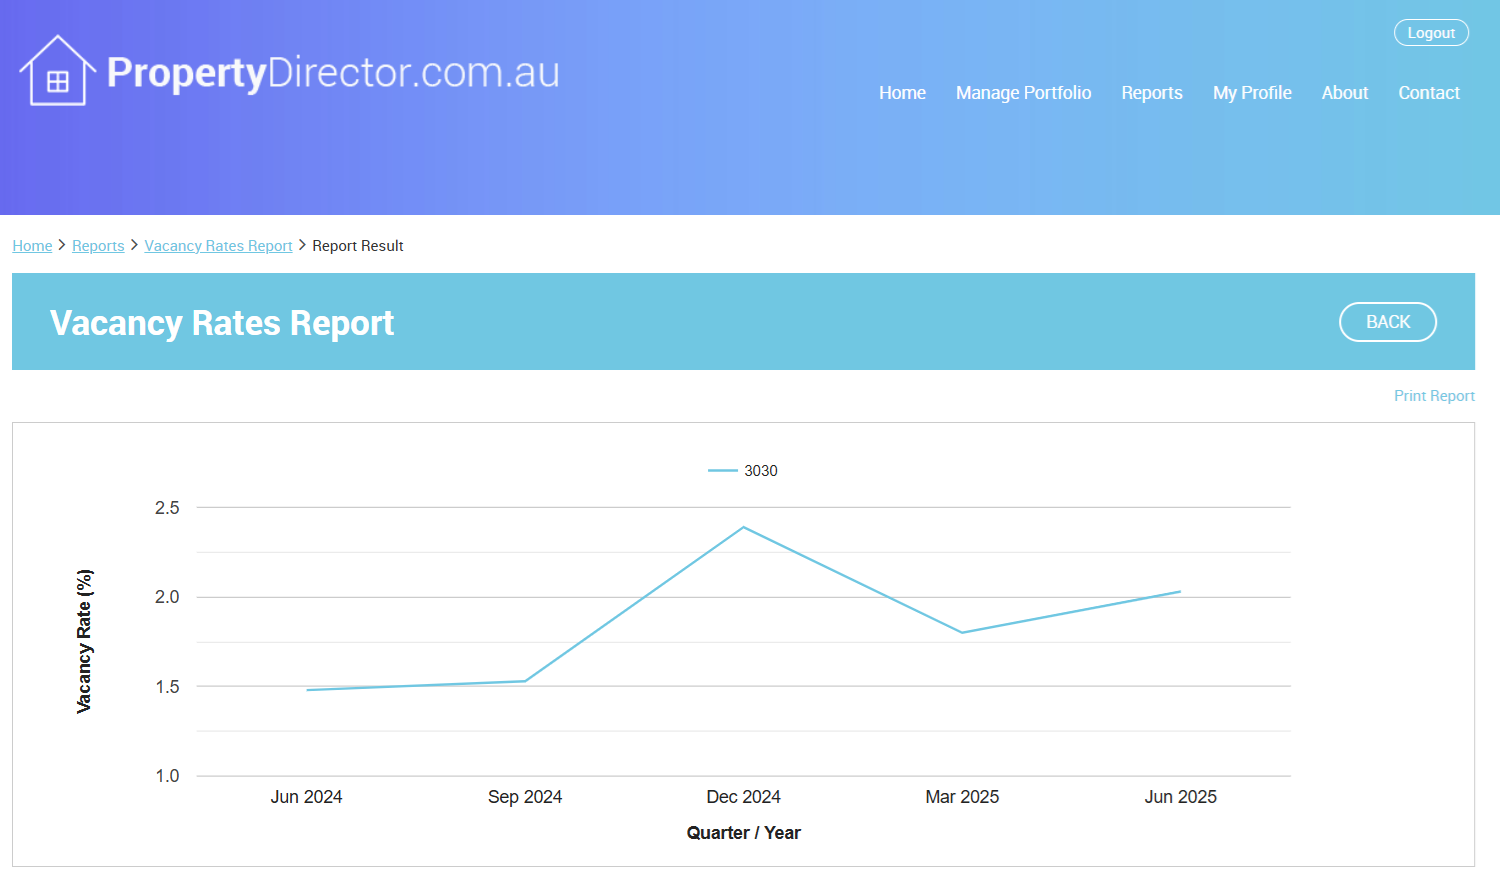Navigate to the About page
1500x889 pixels.
[1344, 93]
